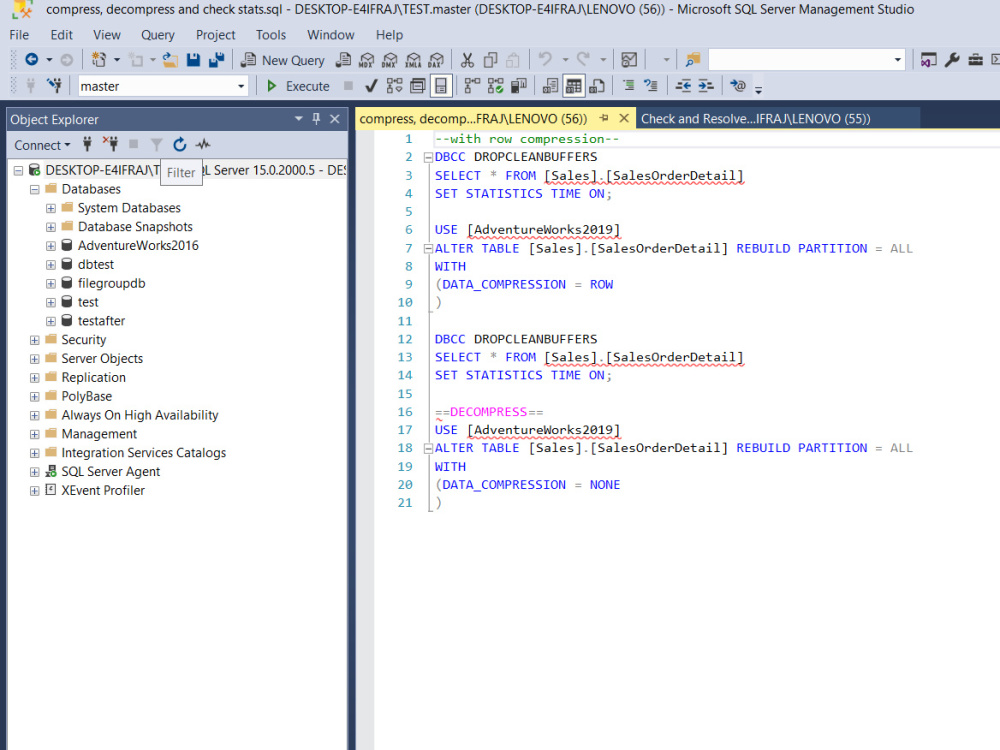Open the Tools menu

271,35
